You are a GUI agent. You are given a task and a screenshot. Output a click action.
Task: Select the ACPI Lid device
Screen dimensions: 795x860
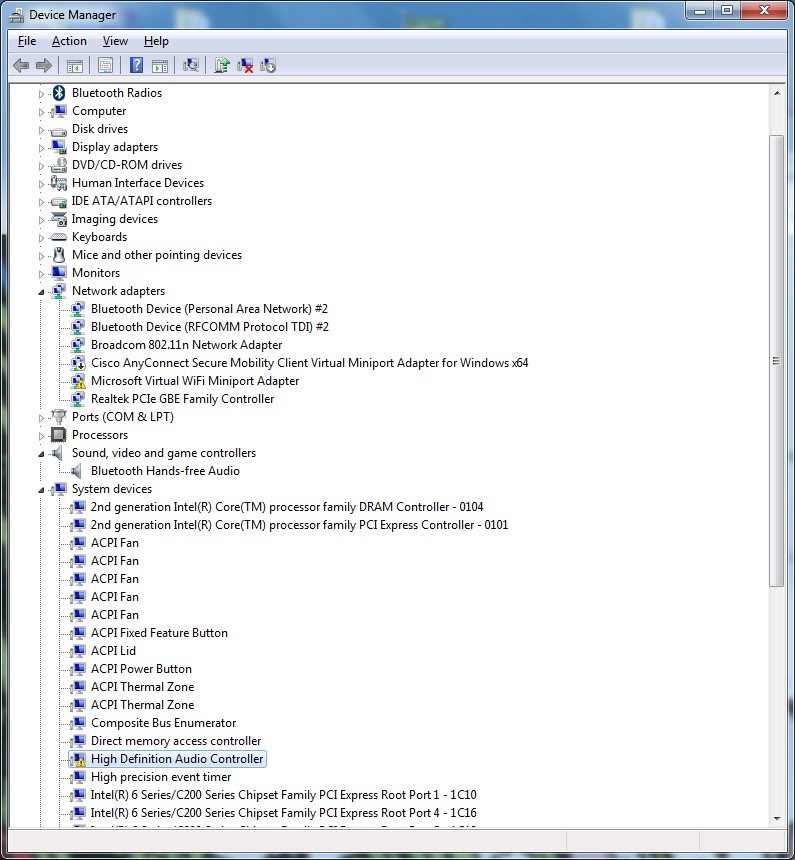[114, 650]
